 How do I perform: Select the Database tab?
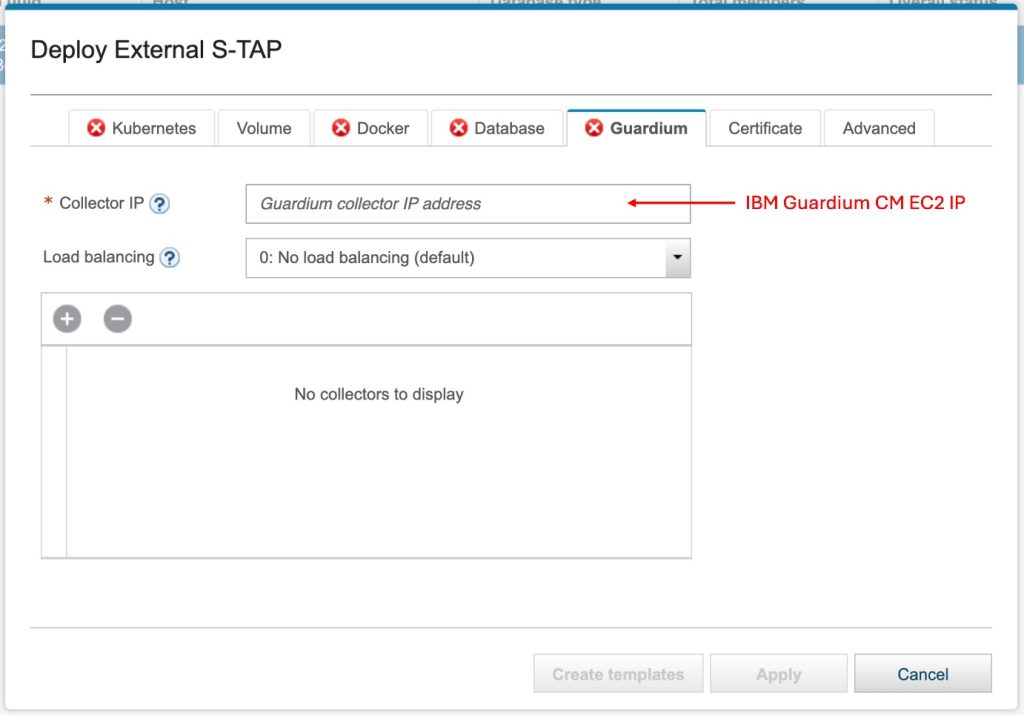click(497, 128)
